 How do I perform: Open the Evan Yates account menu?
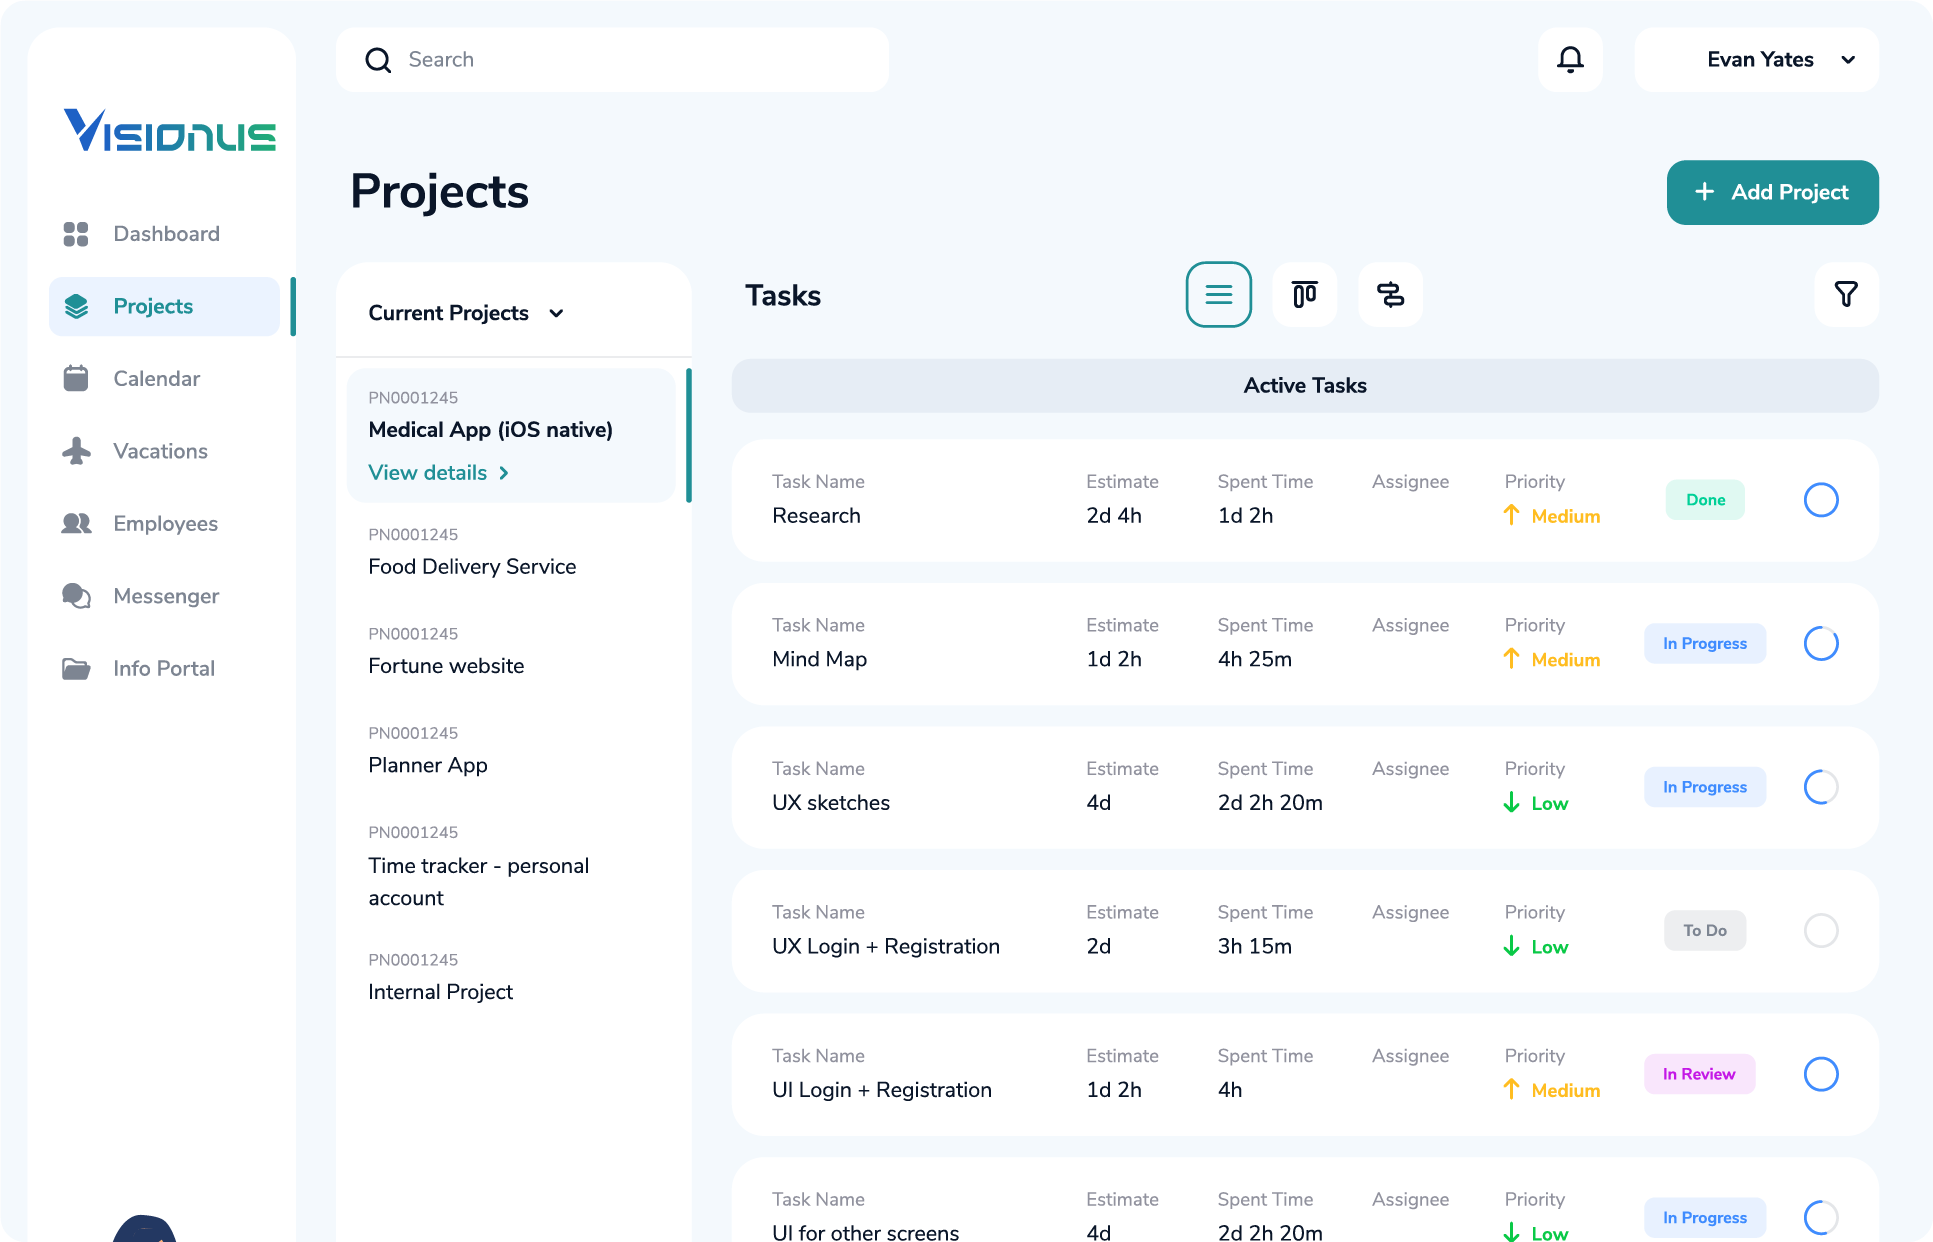(x=1757, y=59)
